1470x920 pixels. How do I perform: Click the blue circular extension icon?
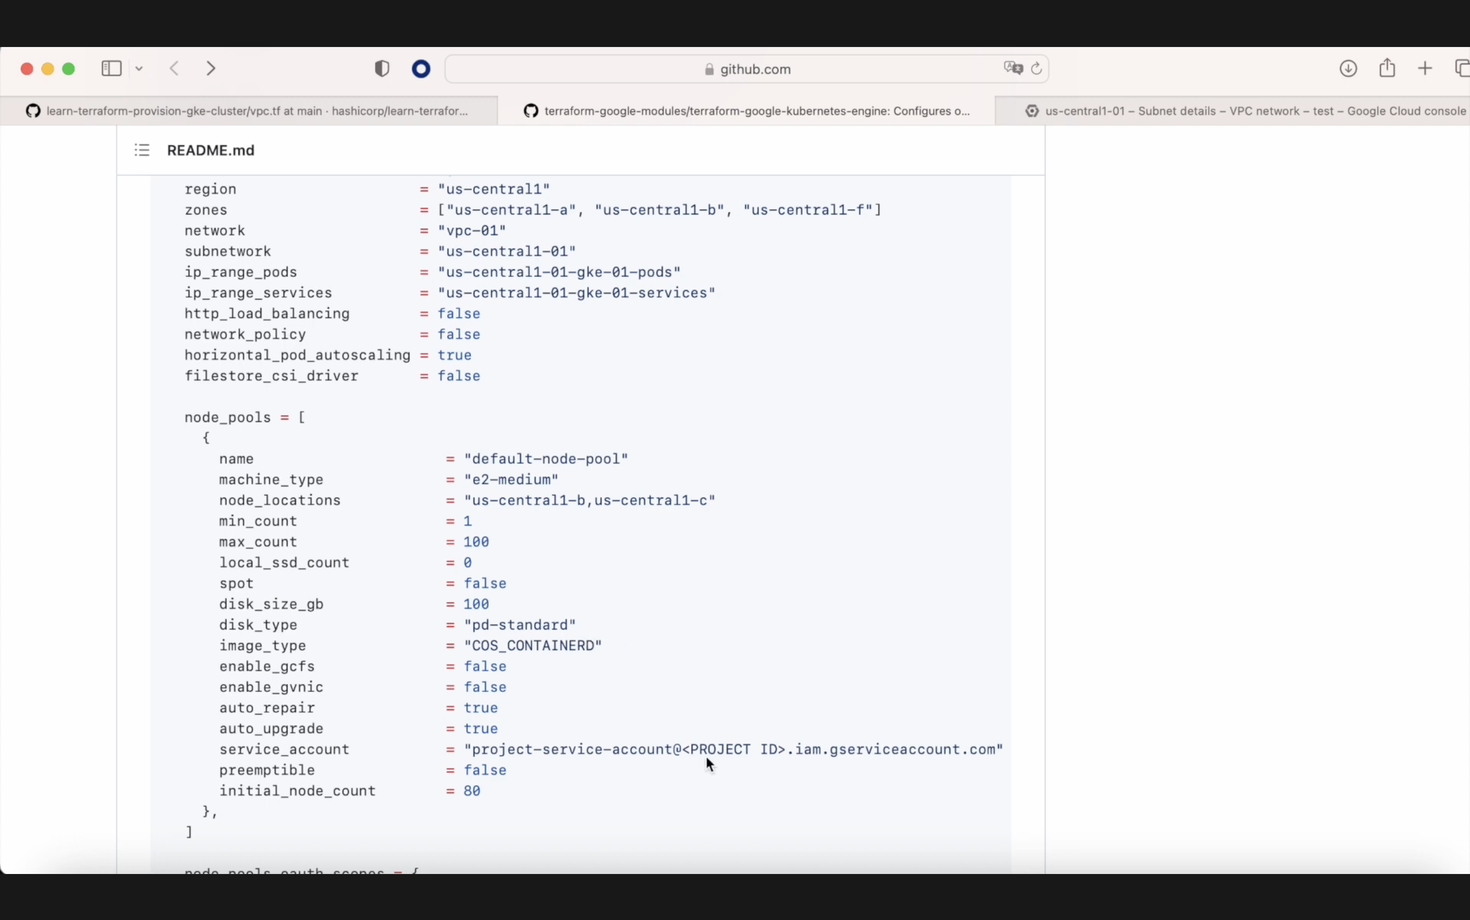pyautogui.click(x=421, y=68)
